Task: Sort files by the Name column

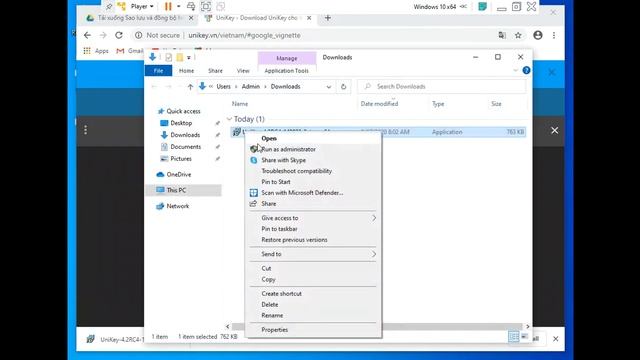Action: pos(240,104)
